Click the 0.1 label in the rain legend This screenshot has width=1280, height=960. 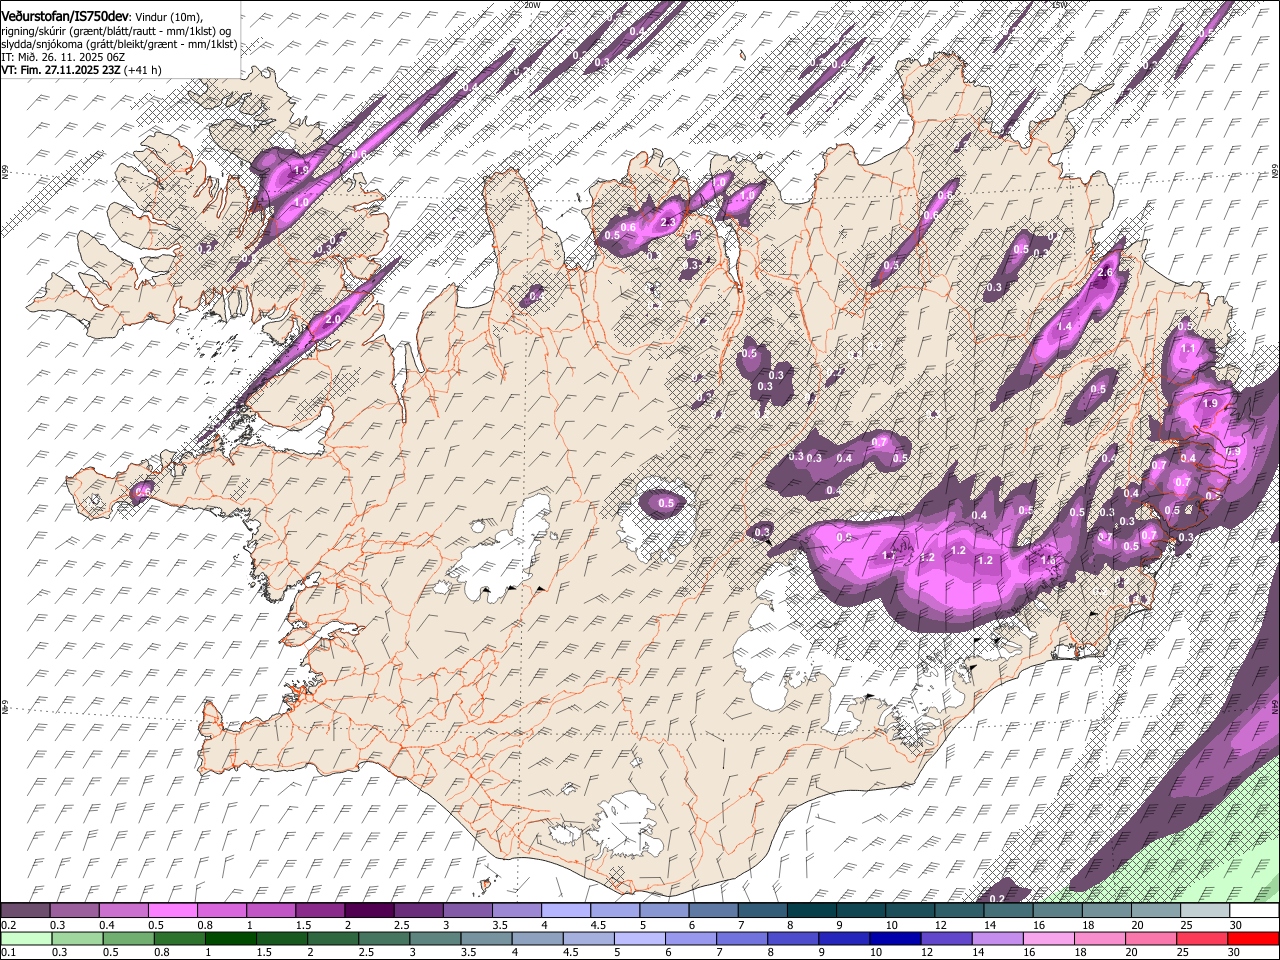9,953
